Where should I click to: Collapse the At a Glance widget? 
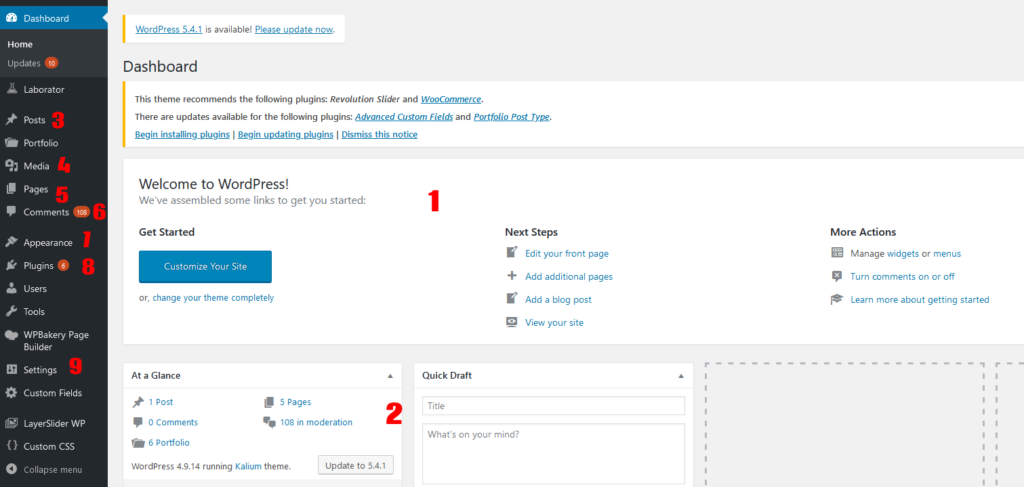point(390,376)
